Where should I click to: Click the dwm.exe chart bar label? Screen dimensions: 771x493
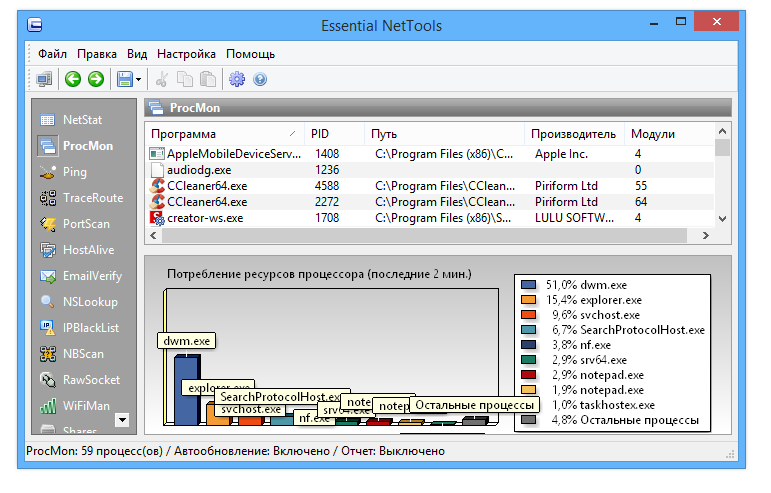pyautogui.click(x=186, y=341)
